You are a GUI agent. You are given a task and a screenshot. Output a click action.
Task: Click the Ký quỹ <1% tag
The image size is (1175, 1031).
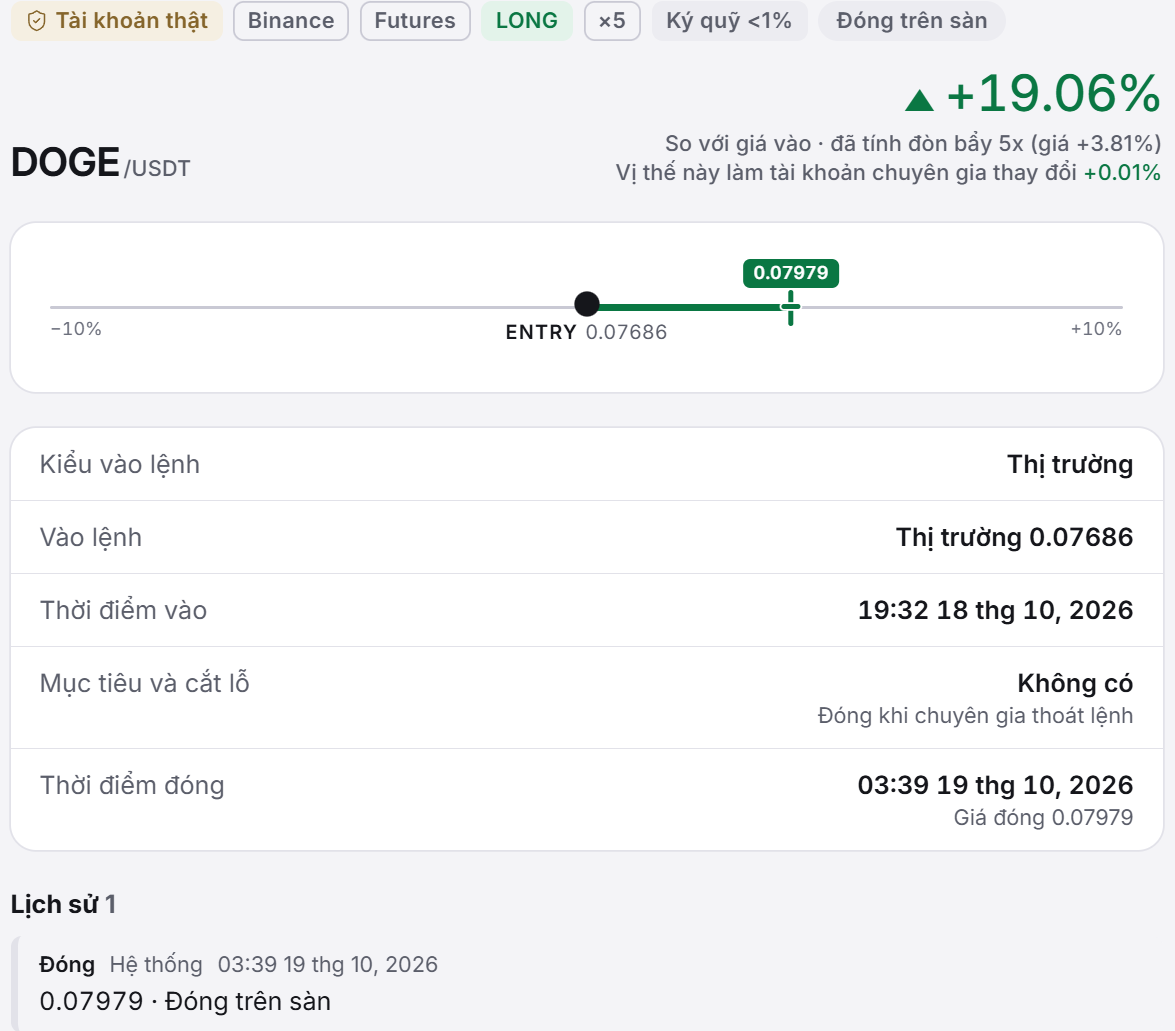click(729, 21)
